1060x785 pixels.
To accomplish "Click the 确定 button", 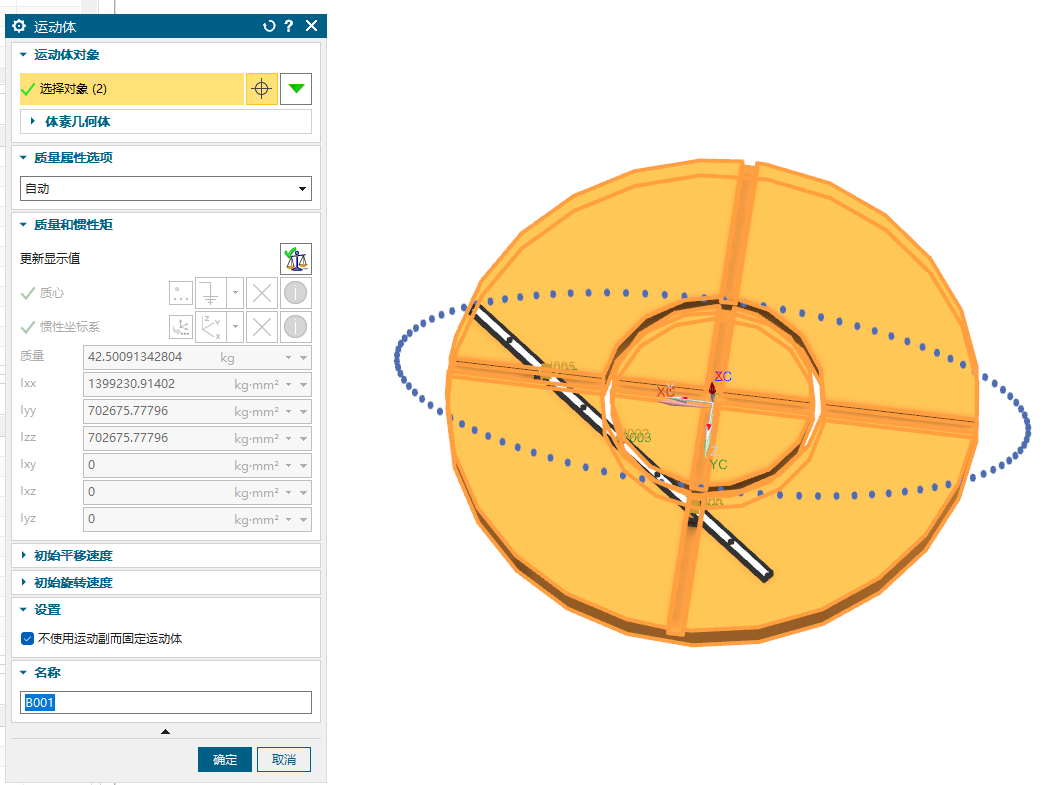I will [x=225, y=759].
